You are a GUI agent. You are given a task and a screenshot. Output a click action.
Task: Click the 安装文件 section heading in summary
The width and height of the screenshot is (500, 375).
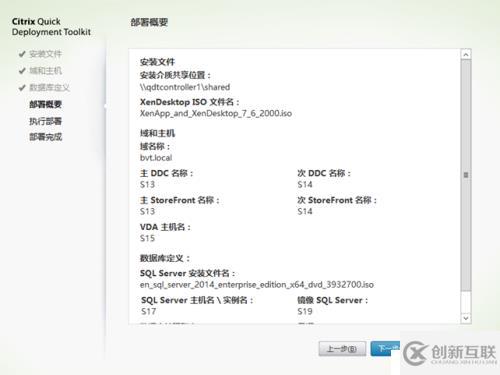157,62
